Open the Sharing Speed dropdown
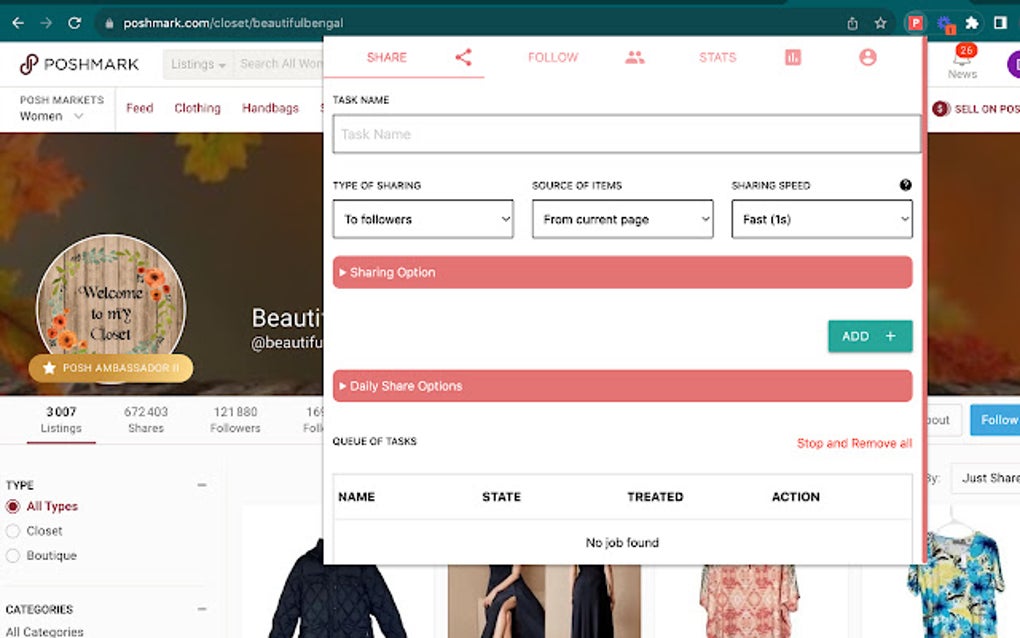This screenshot has height=638, width=1020. pyautogui.click(x=822, y=219)
